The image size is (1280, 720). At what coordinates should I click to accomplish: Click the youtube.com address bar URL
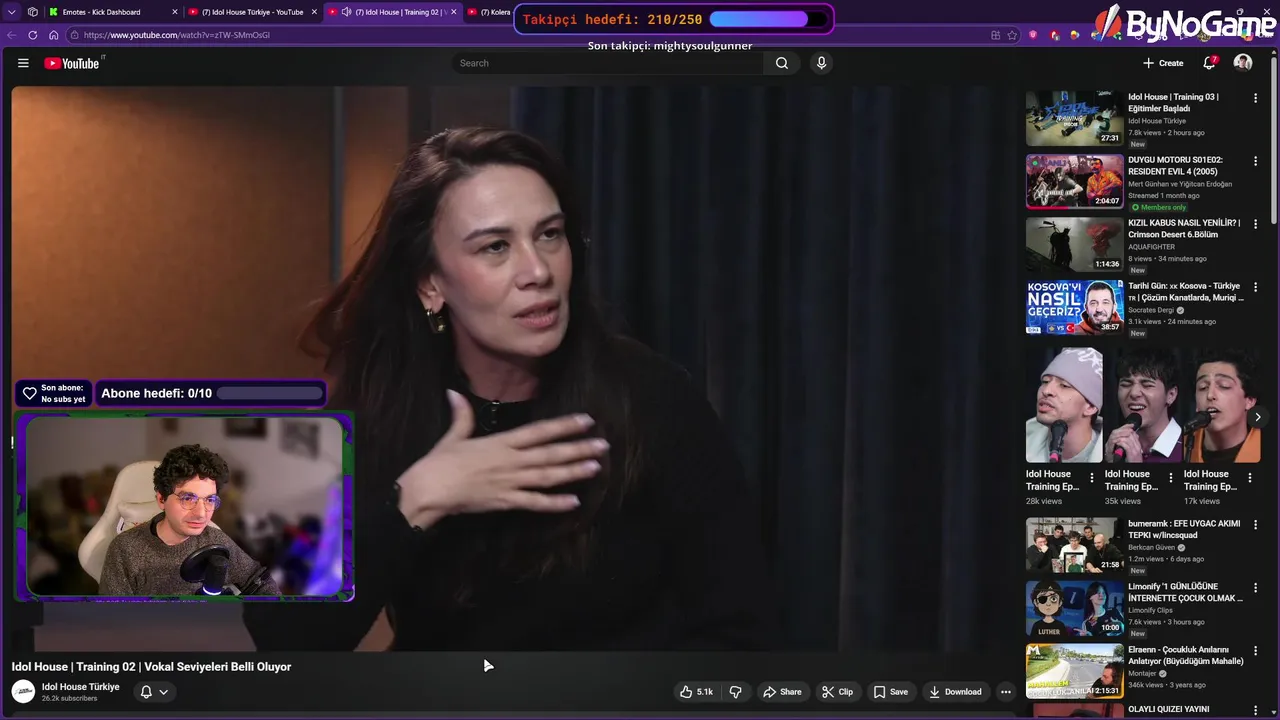(x=177, y=35)
